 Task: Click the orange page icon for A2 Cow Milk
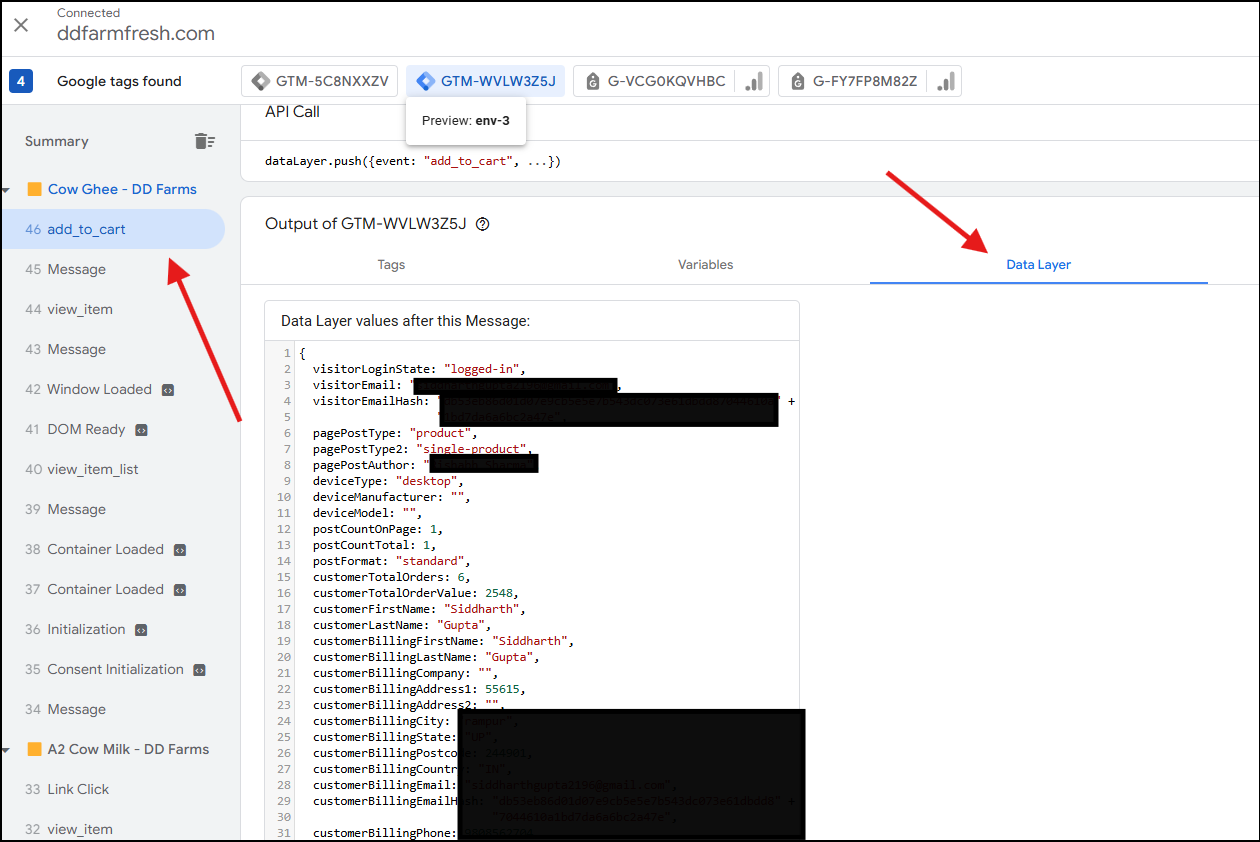tap(34, 749)
